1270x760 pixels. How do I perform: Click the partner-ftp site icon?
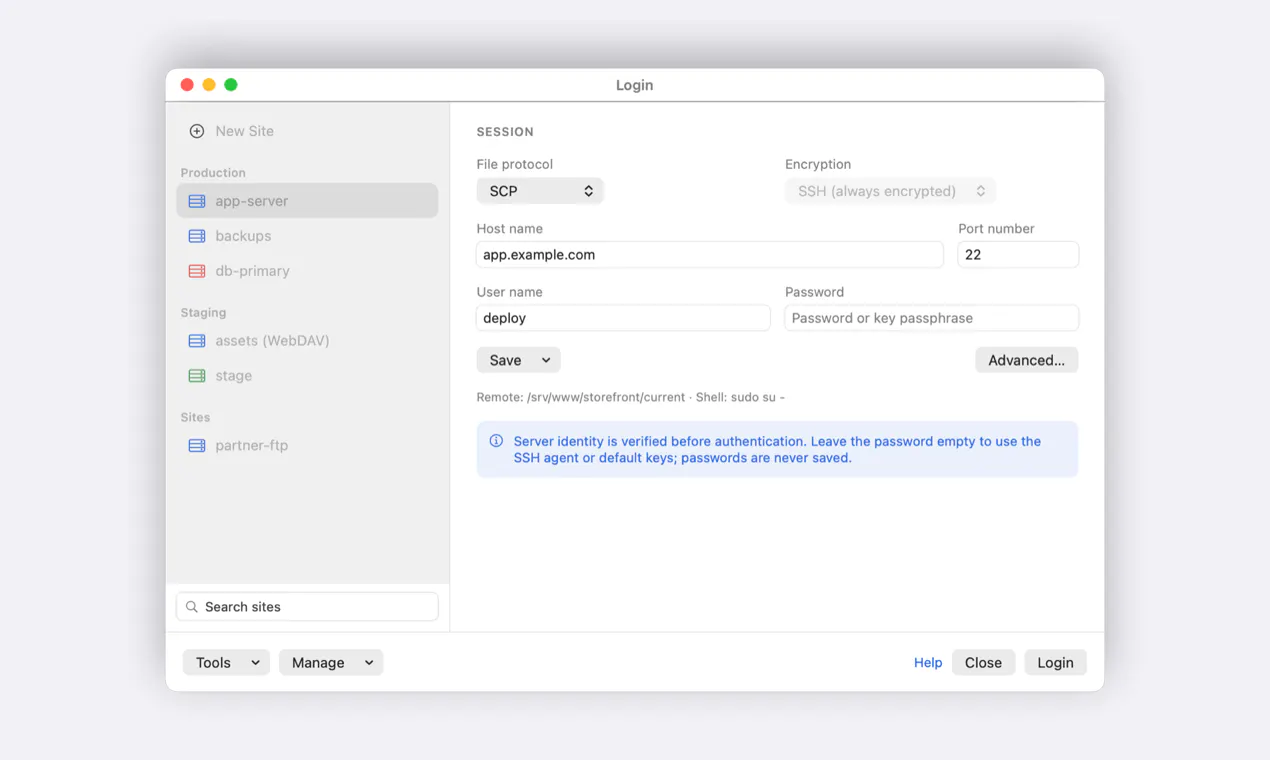197,446
